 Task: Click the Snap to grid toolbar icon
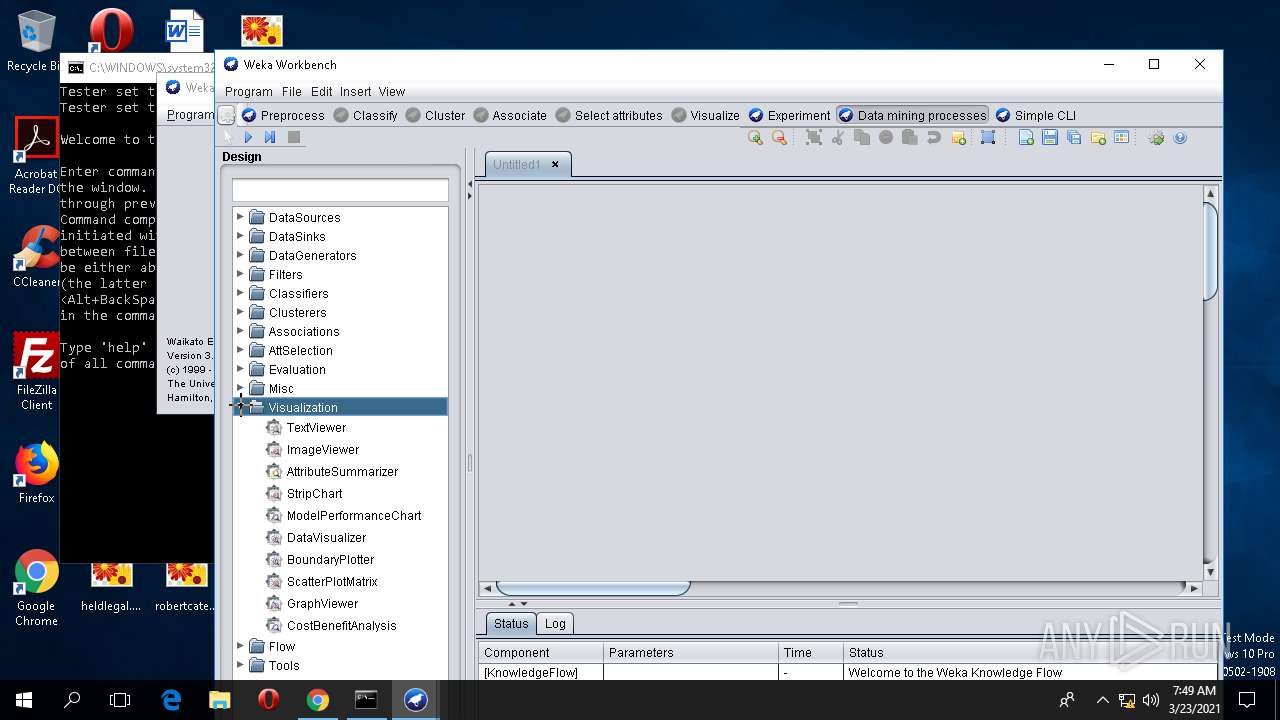coord(988,138)
